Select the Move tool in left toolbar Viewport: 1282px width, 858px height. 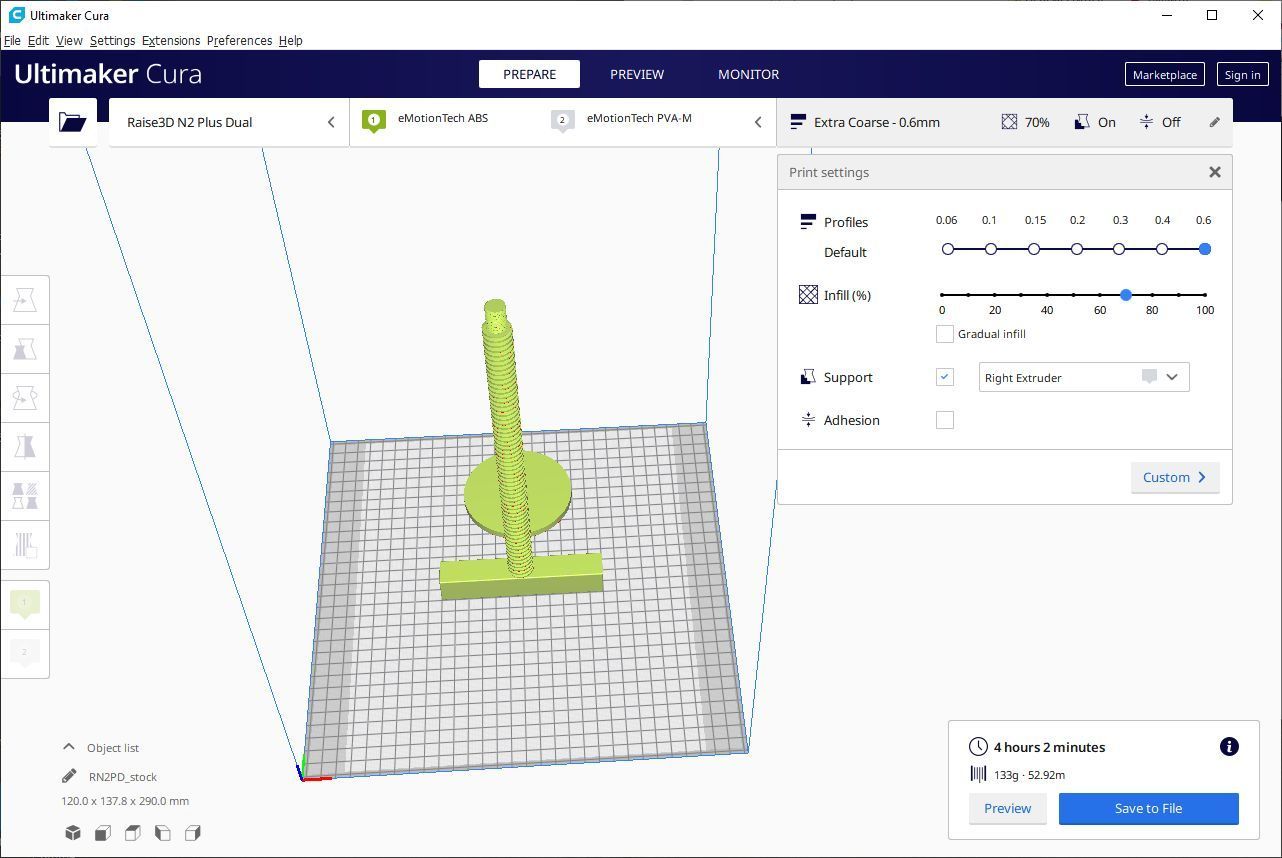click(25, 300)
